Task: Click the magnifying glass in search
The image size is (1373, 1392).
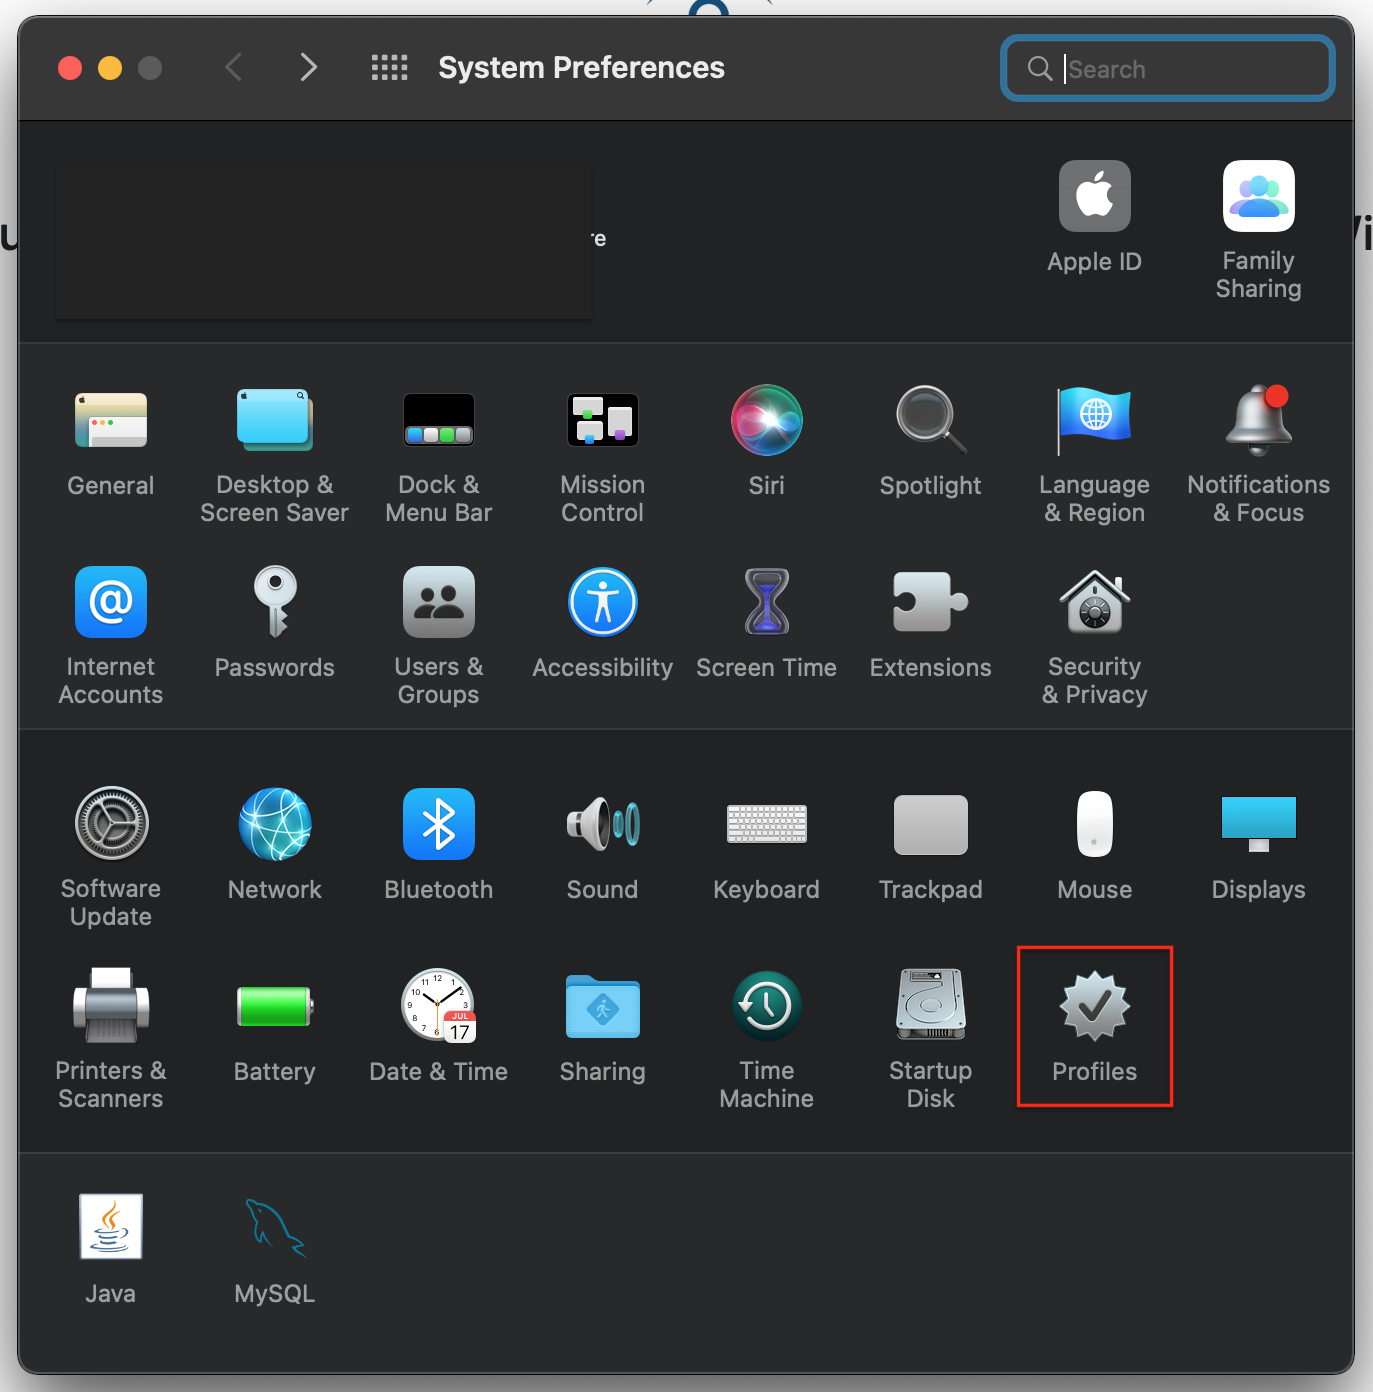Action: [1040, 68]
